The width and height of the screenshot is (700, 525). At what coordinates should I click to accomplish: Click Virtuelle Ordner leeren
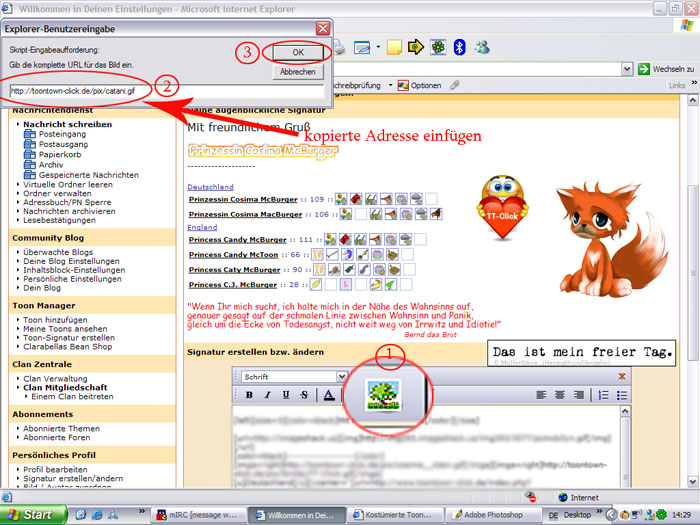[x=68, y=184]
